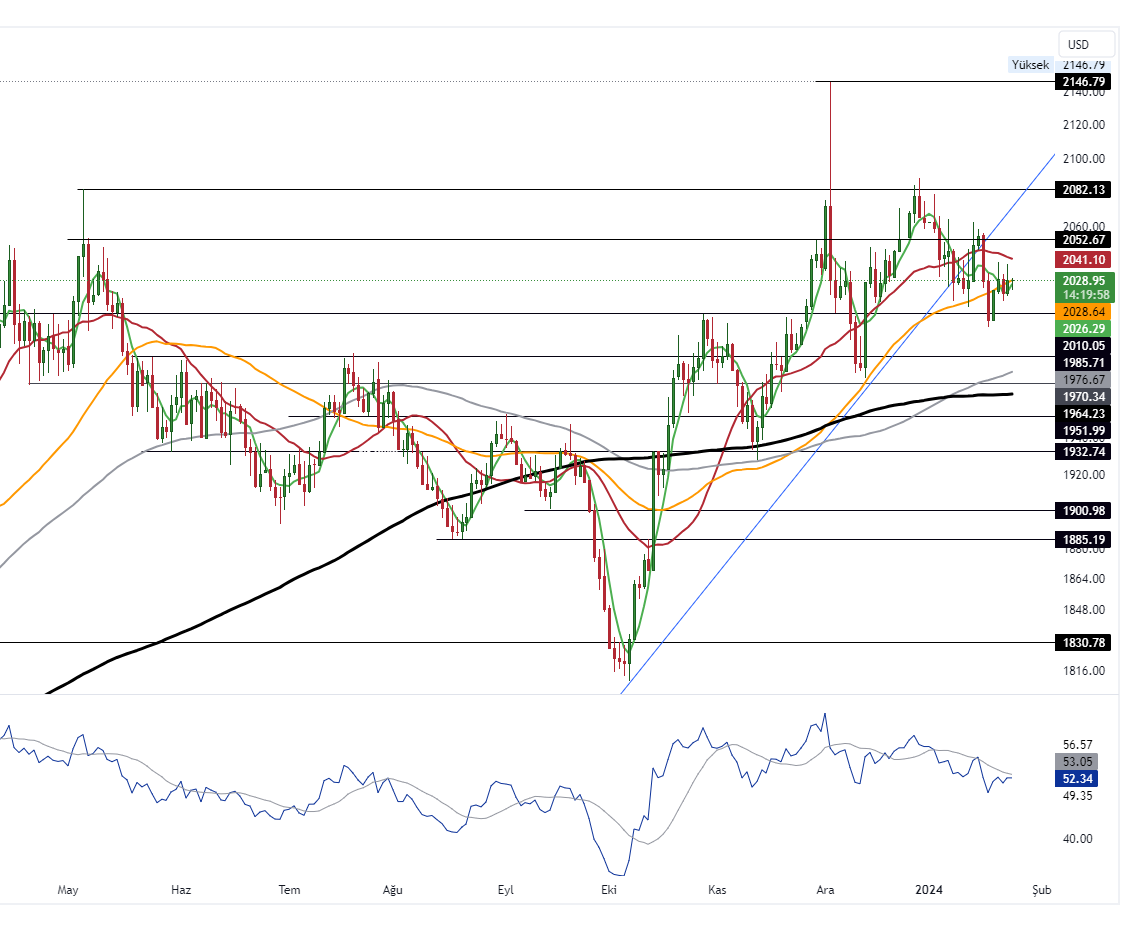Screen dimensions: 1129x939
Task: Click the Yüksek high price text
Action: (1030, 65)
